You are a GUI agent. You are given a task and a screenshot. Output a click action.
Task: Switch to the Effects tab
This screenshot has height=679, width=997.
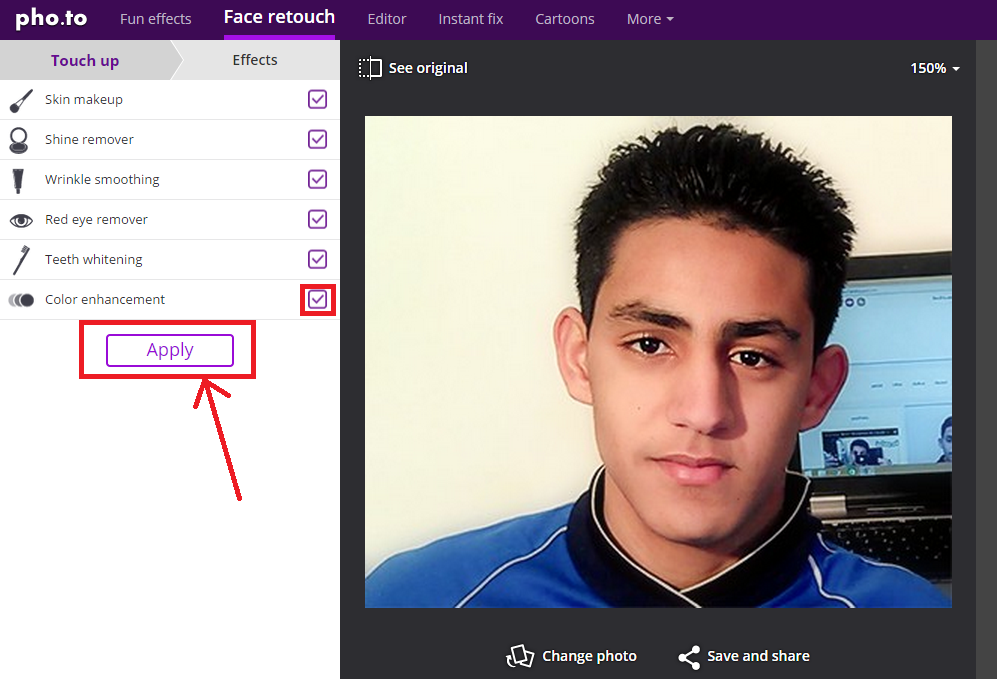click(x=255, y=60)
